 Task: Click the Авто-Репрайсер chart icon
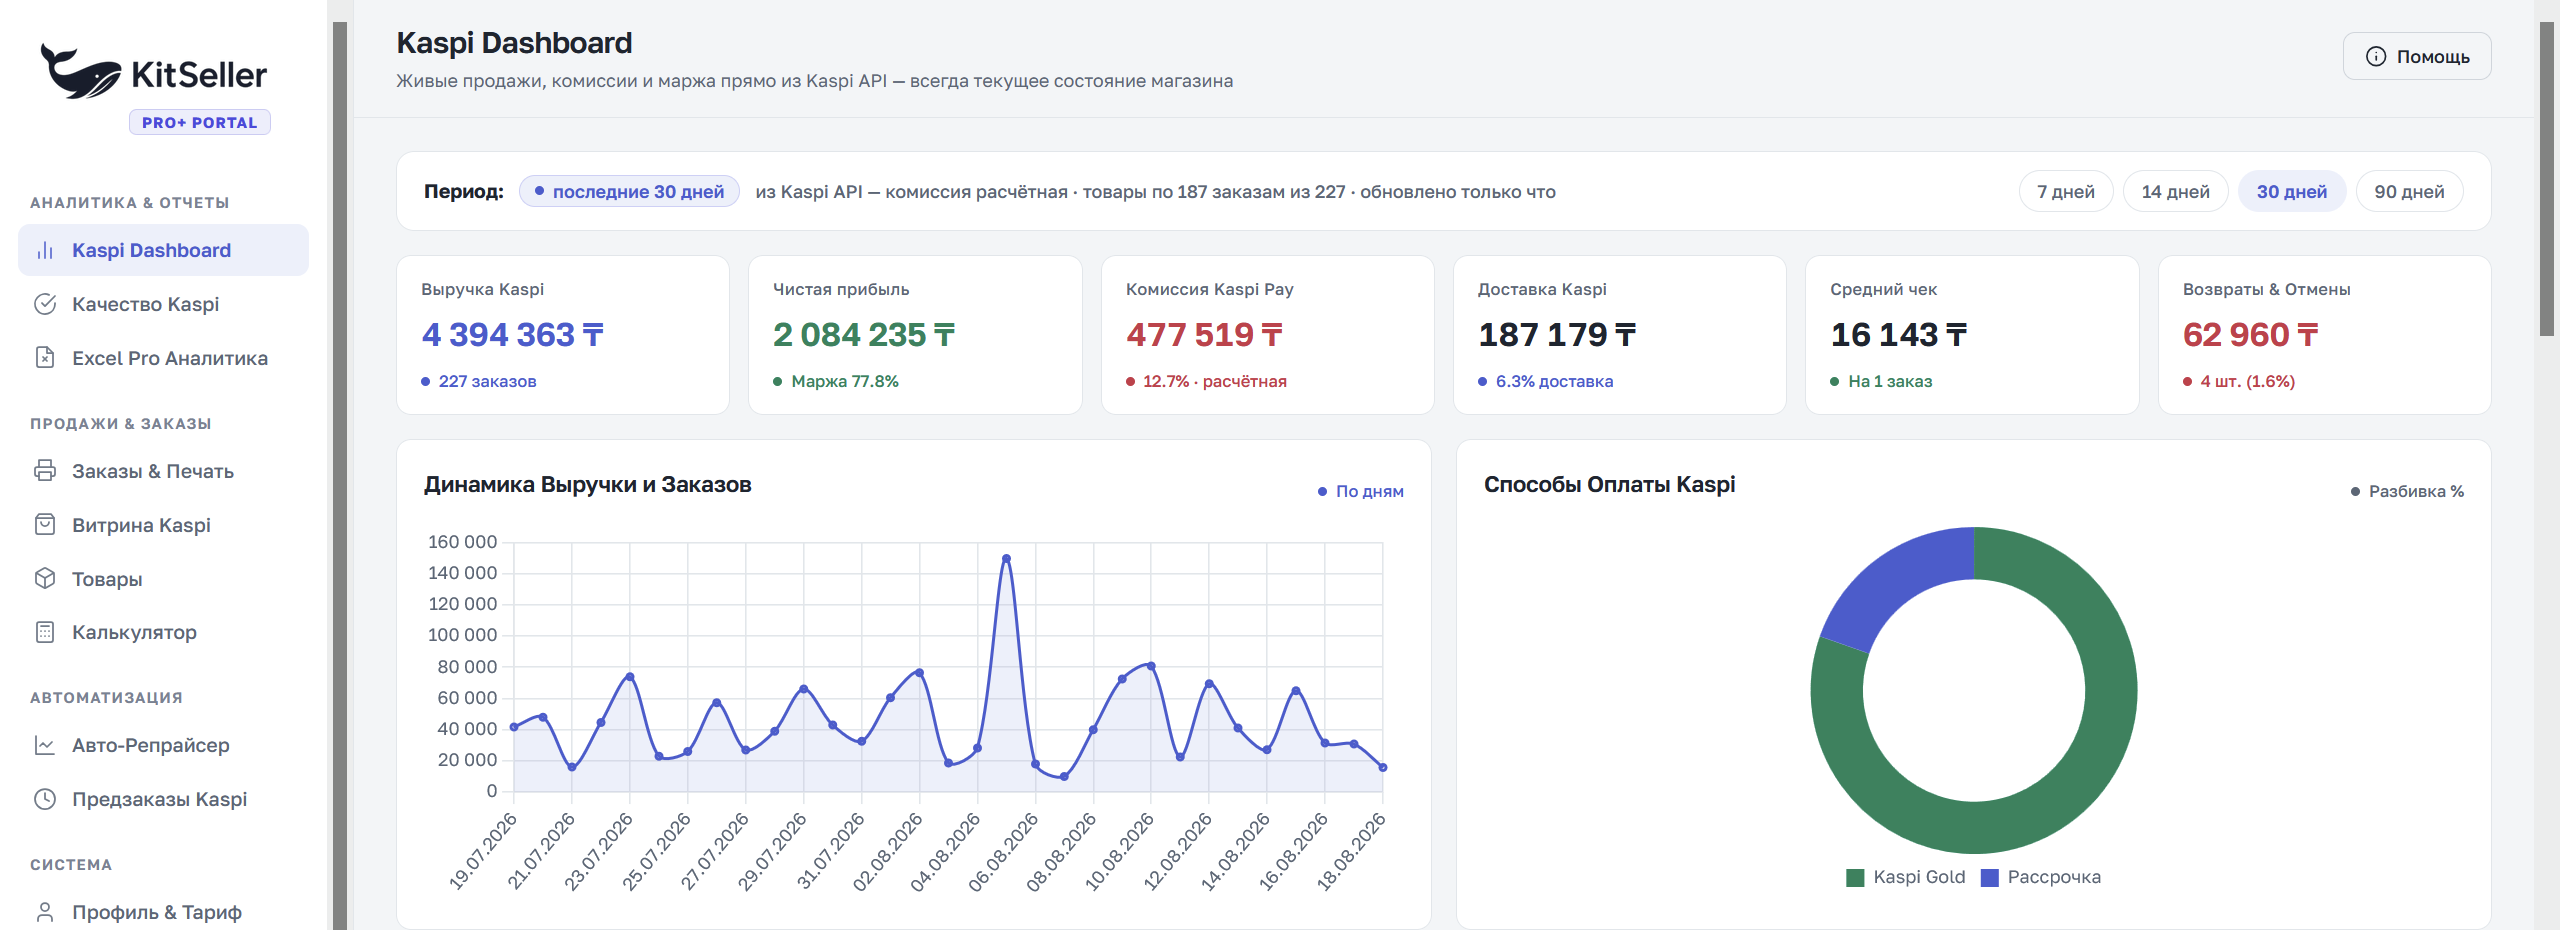[45, 745]
